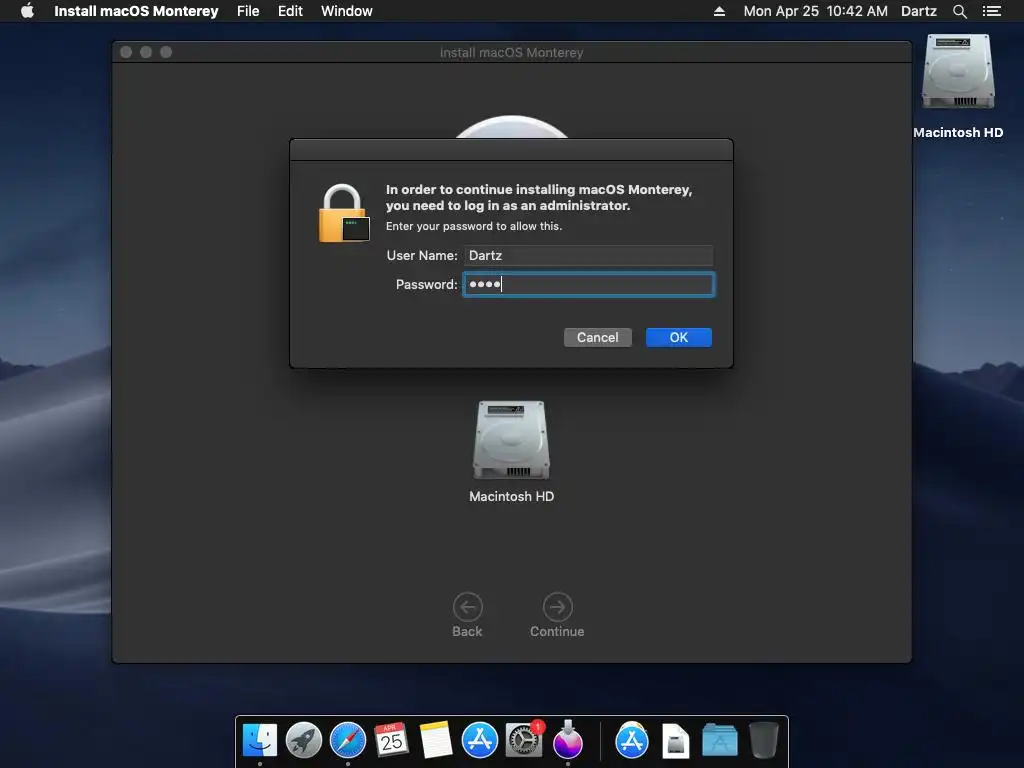The height and width of the screenshot is (768, 1024).
Task: Click the User Name field containing Dartz
Action: (x=588, y=255)
